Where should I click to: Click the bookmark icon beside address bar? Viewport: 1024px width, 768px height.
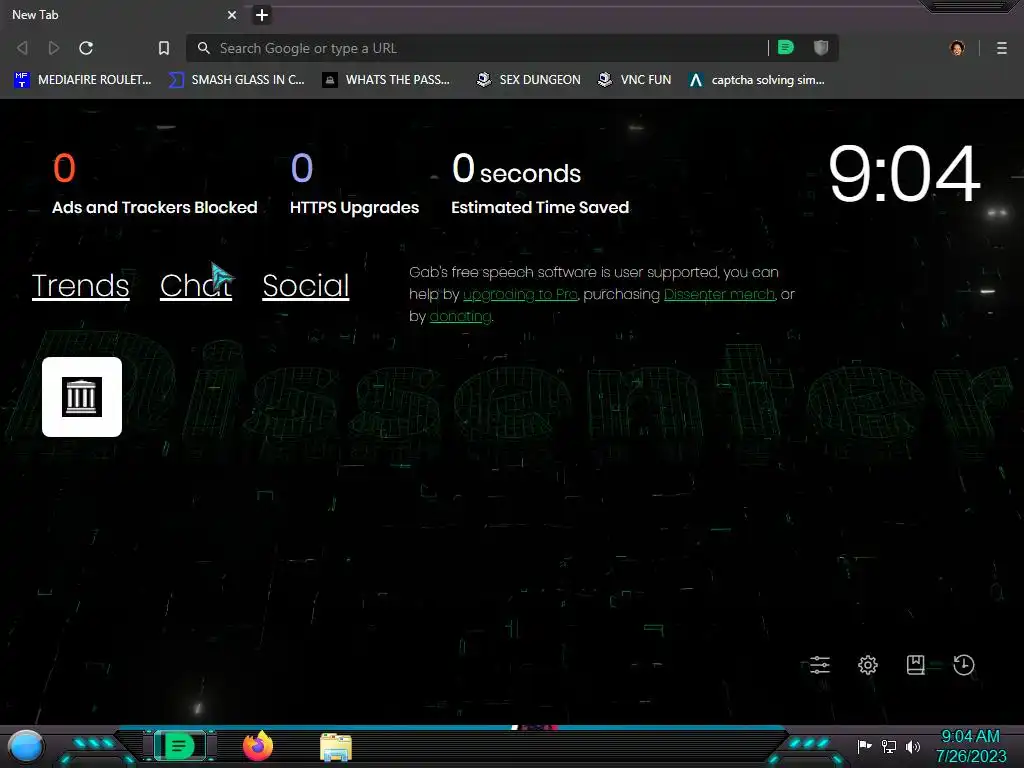pyautogui.click(x=164, y=48)
